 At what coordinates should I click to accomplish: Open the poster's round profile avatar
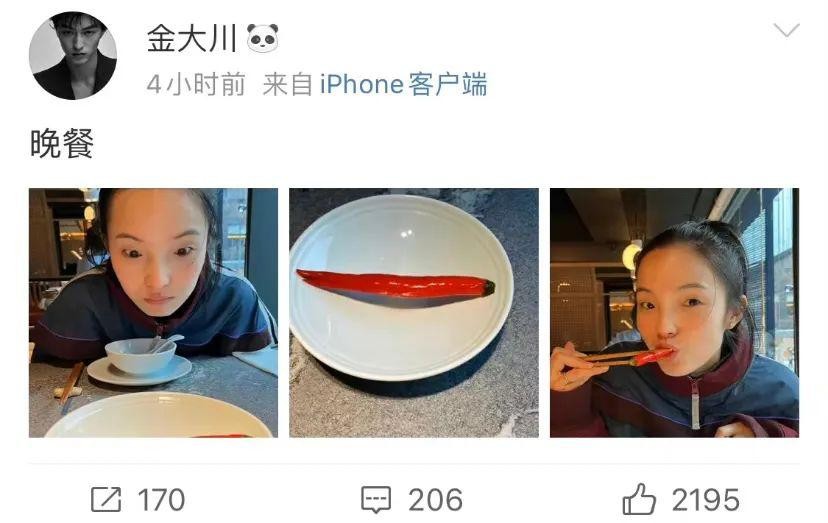click(73, 55)
